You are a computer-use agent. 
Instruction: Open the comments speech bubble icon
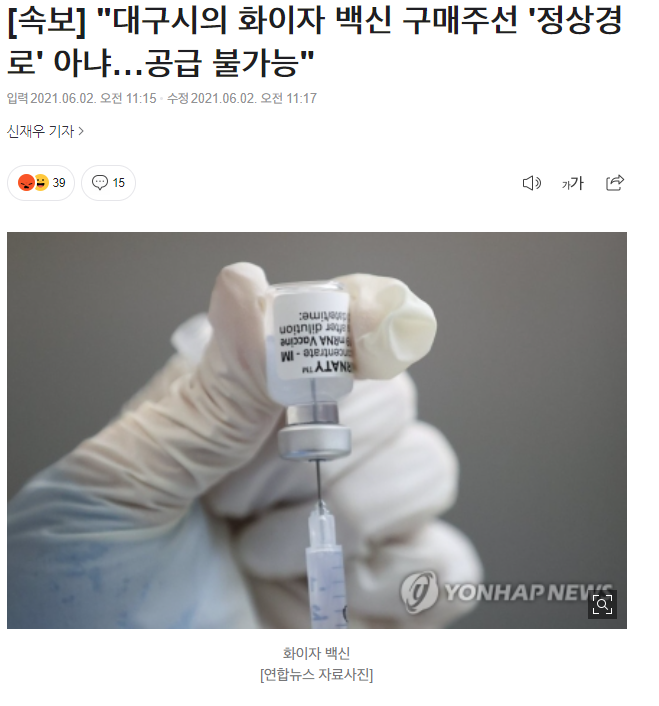100,182
